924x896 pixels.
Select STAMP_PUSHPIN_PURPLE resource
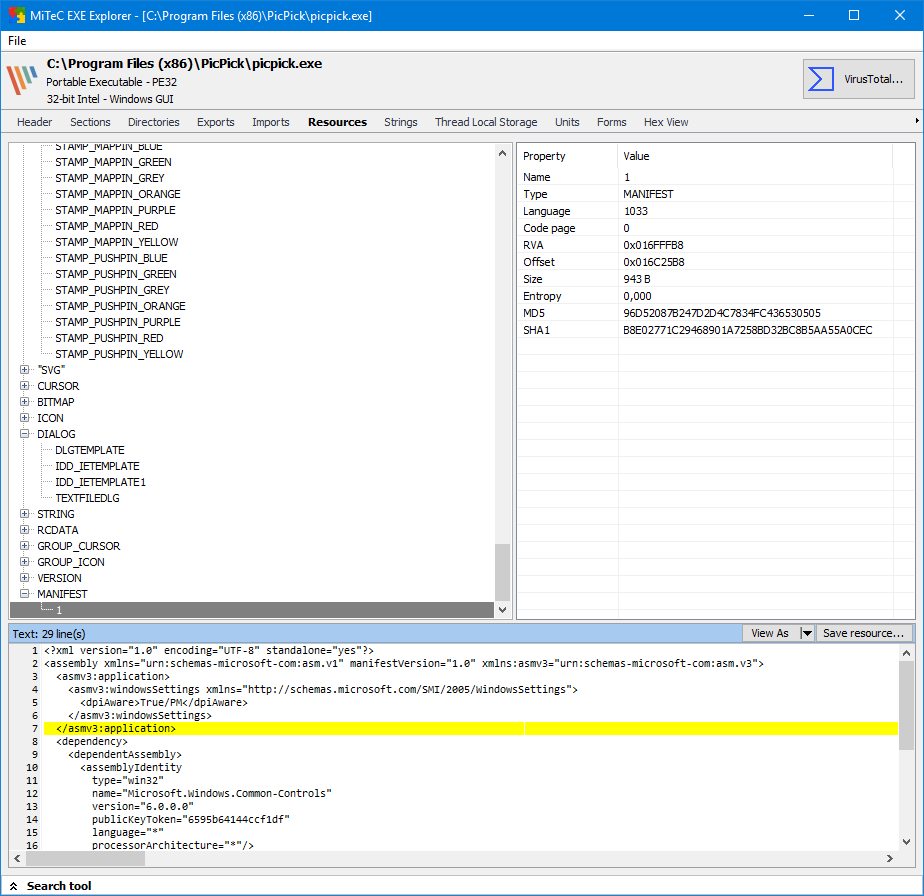118,322
